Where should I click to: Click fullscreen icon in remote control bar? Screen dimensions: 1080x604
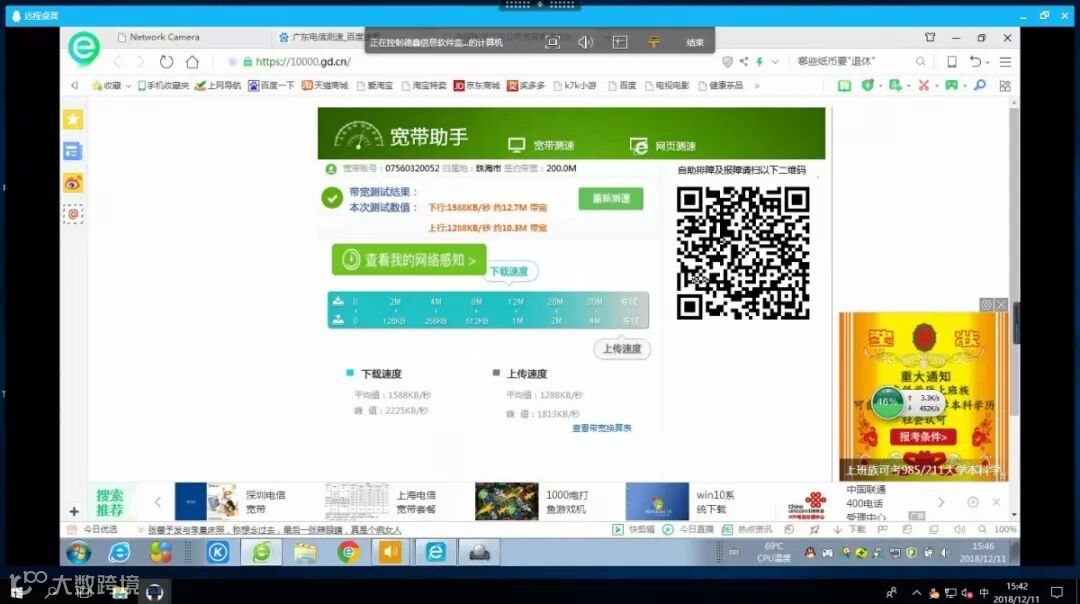point(552,42)
